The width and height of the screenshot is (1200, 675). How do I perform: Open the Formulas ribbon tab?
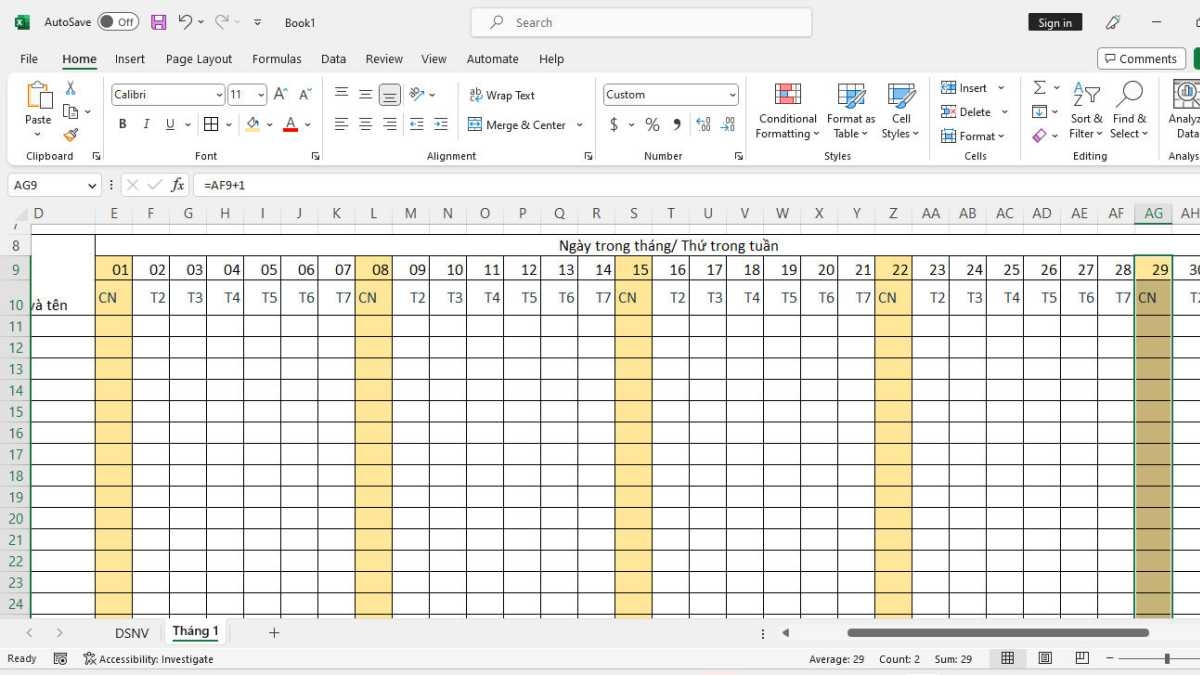[277, 59]
